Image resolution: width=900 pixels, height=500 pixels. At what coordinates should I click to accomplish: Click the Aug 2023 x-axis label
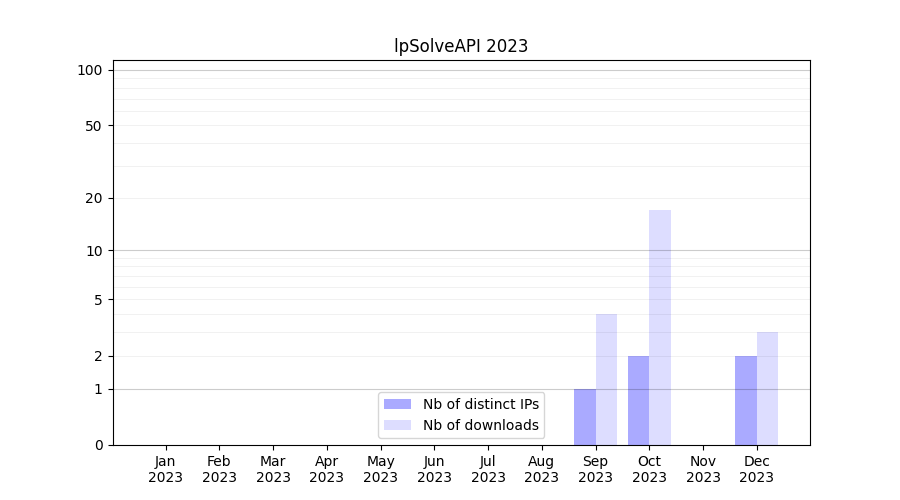(x=542, y=469)
